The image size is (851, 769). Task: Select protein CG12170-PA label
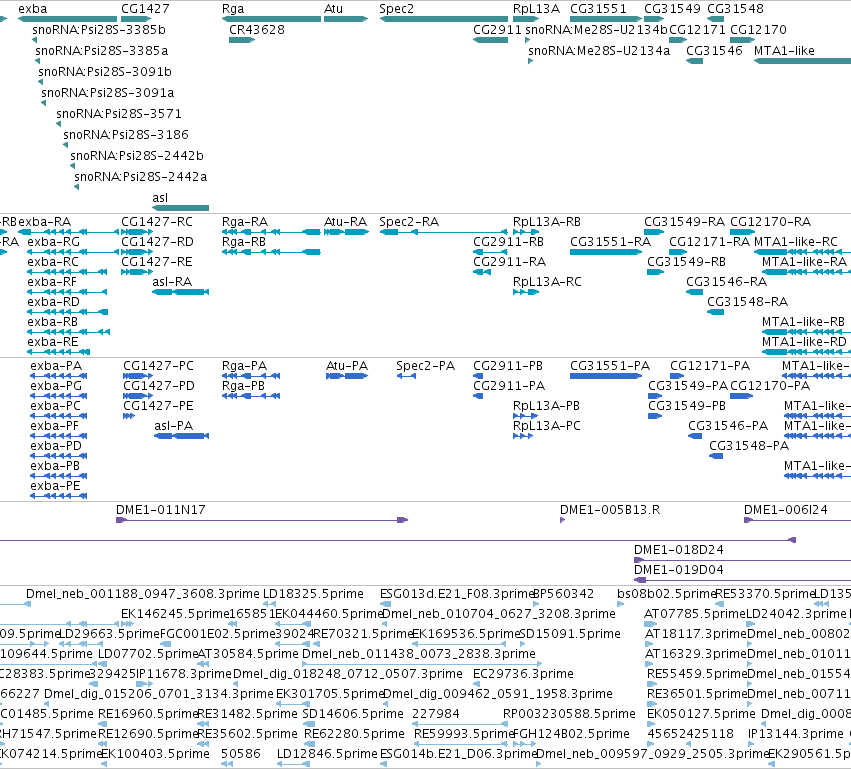[x=770, y=386]
